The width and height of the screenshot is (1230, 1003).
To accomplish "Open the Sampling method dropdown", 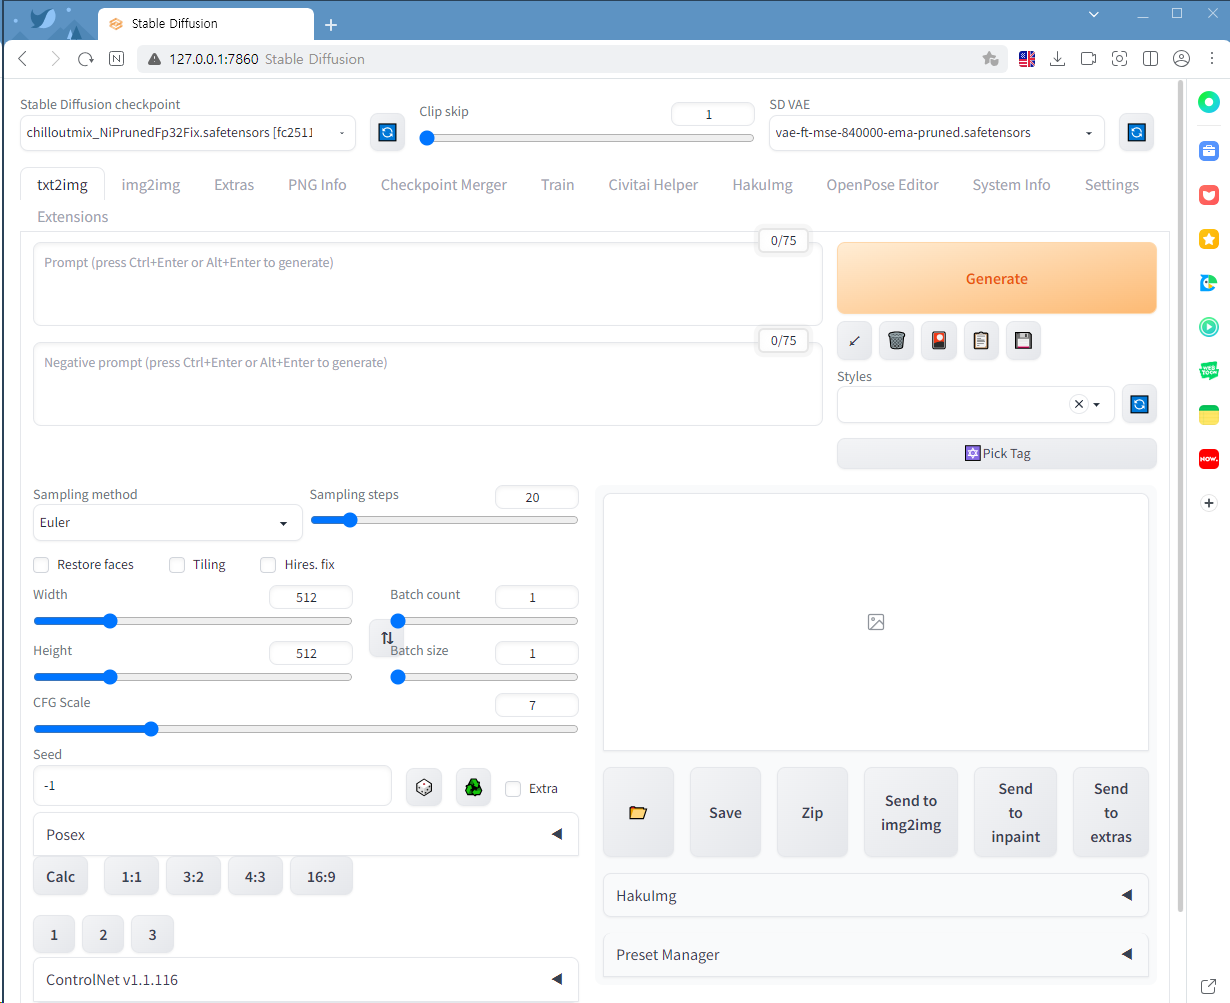I will point(168,523).
